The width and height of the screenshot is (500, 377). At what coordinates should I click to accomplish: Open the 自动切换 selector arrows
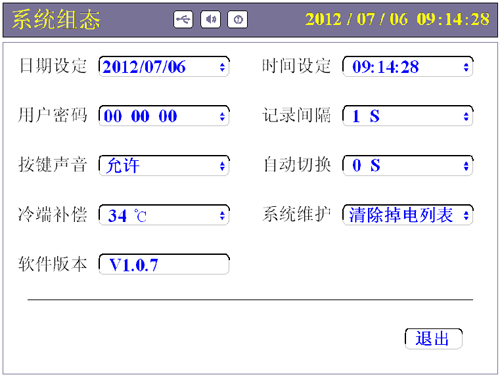(x=466, y=166)
